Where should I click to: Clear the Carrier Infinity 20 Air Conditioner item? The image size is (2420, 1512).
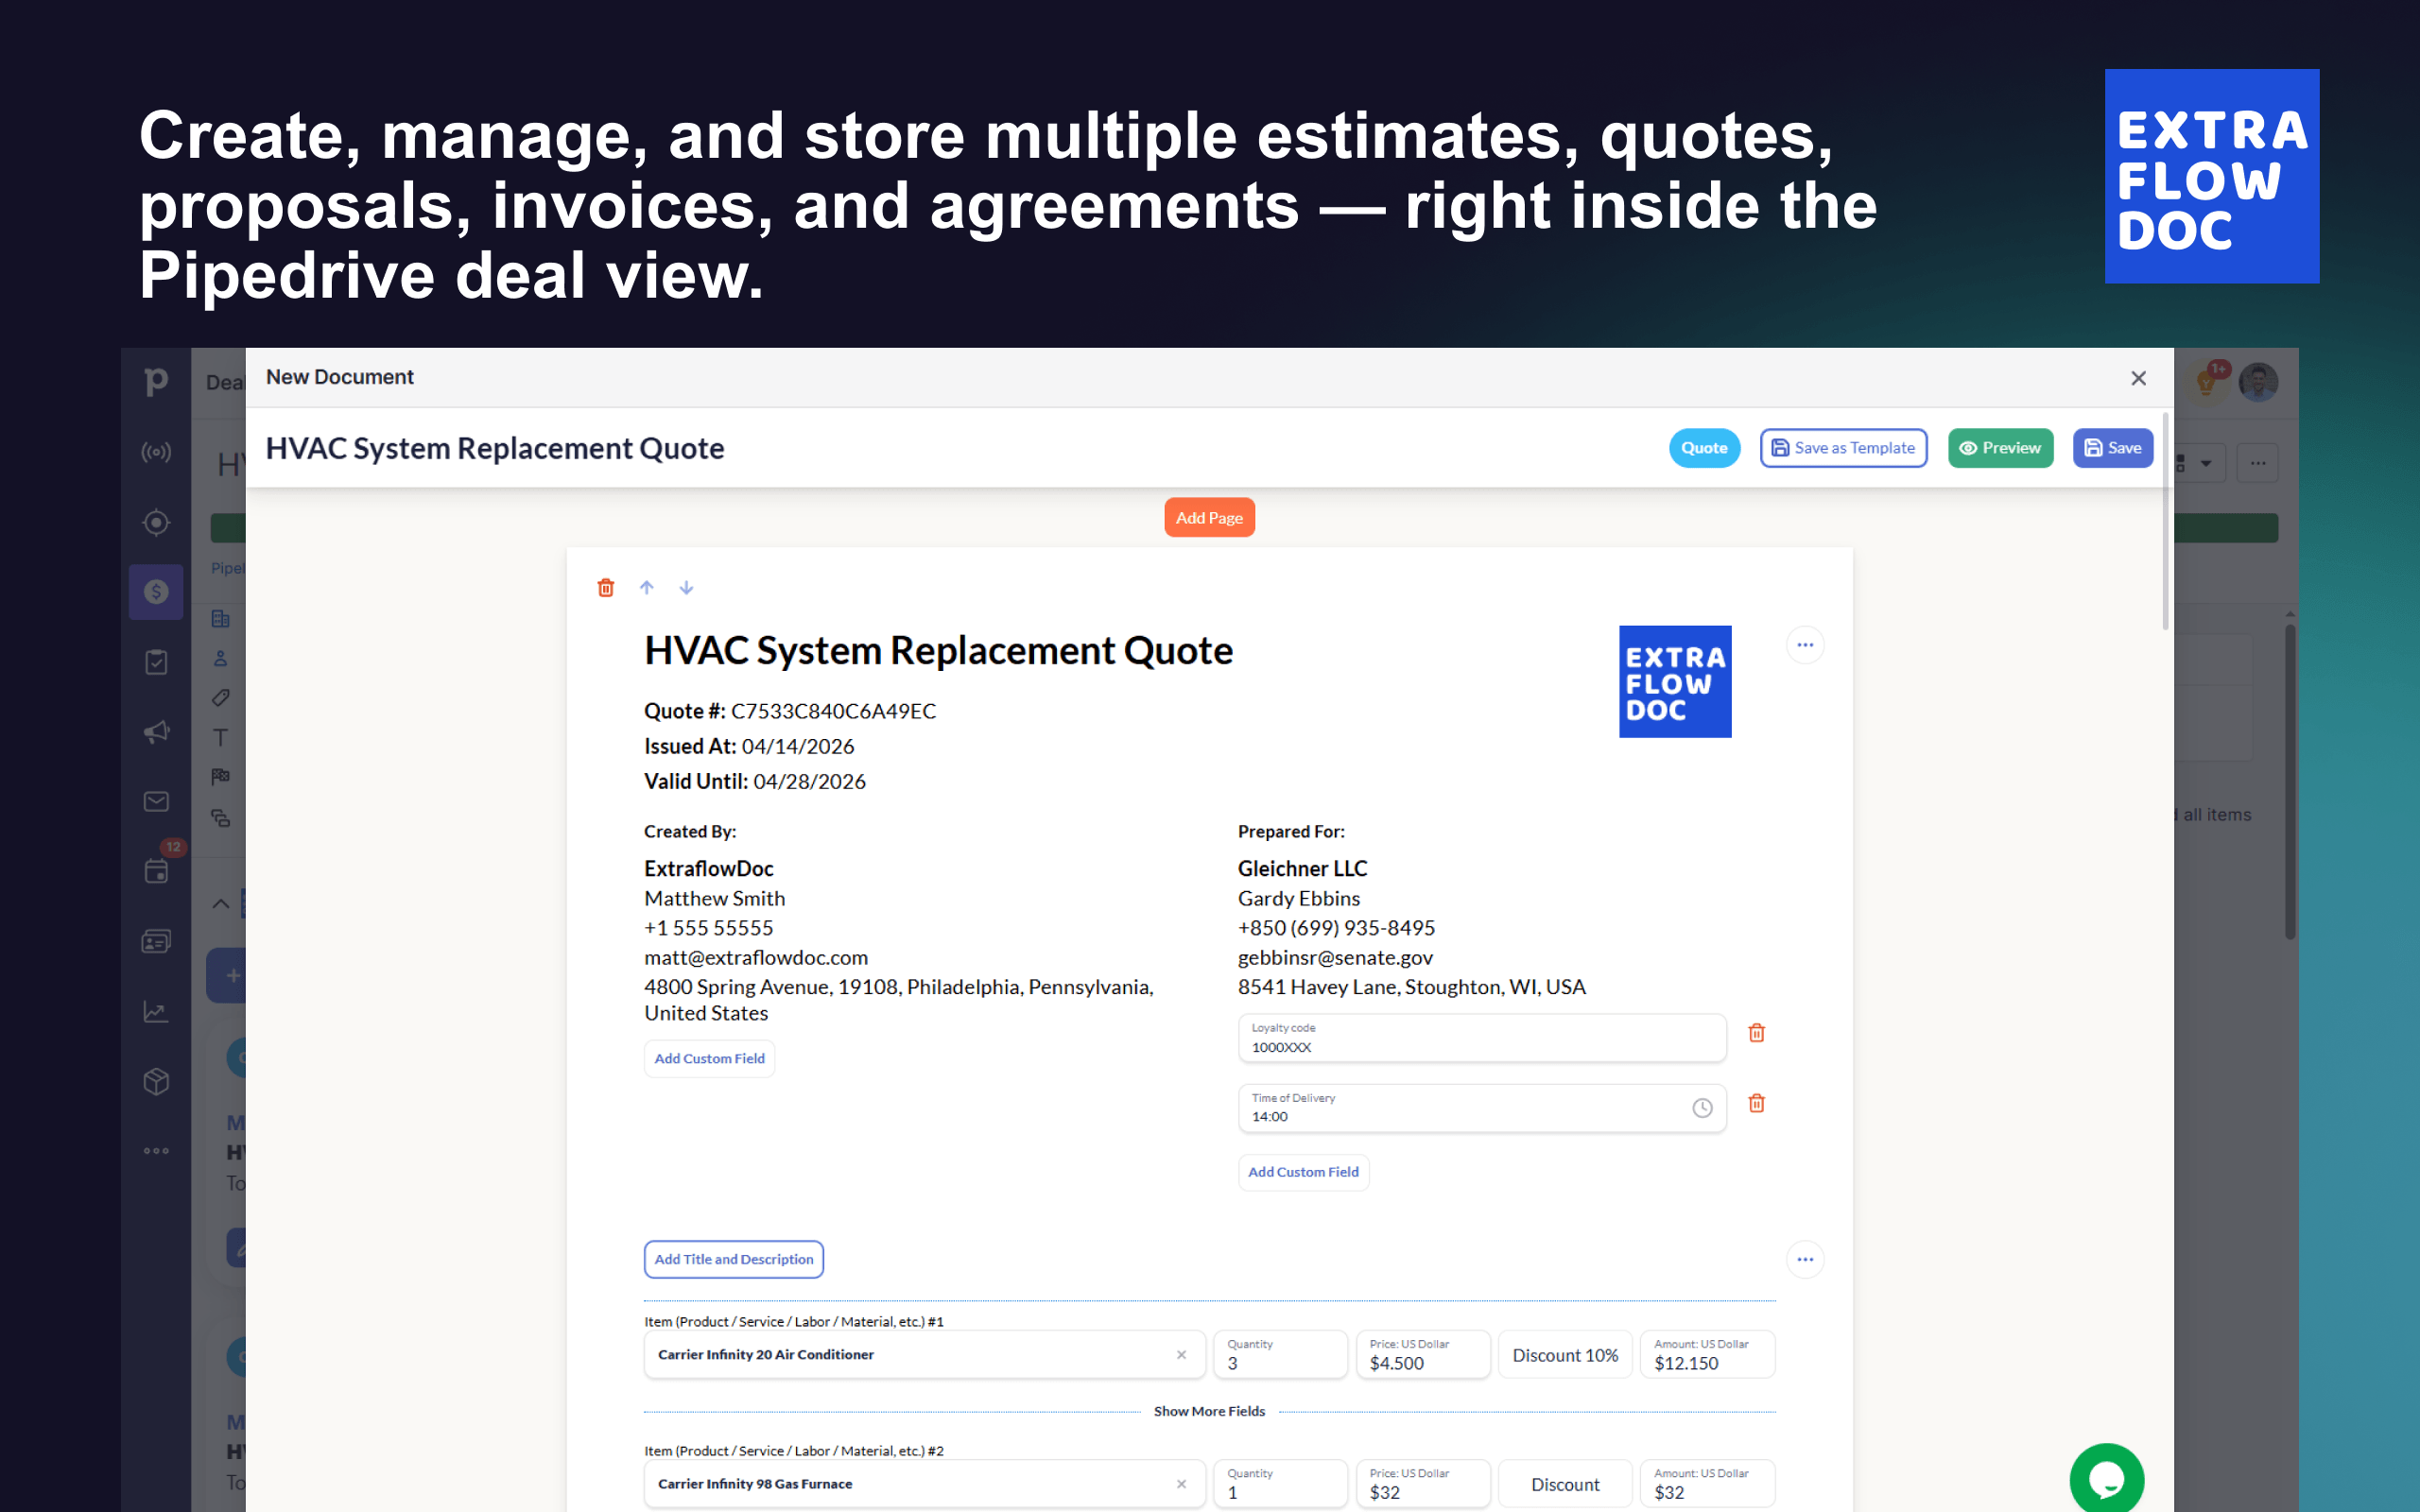point(1181,1355)
